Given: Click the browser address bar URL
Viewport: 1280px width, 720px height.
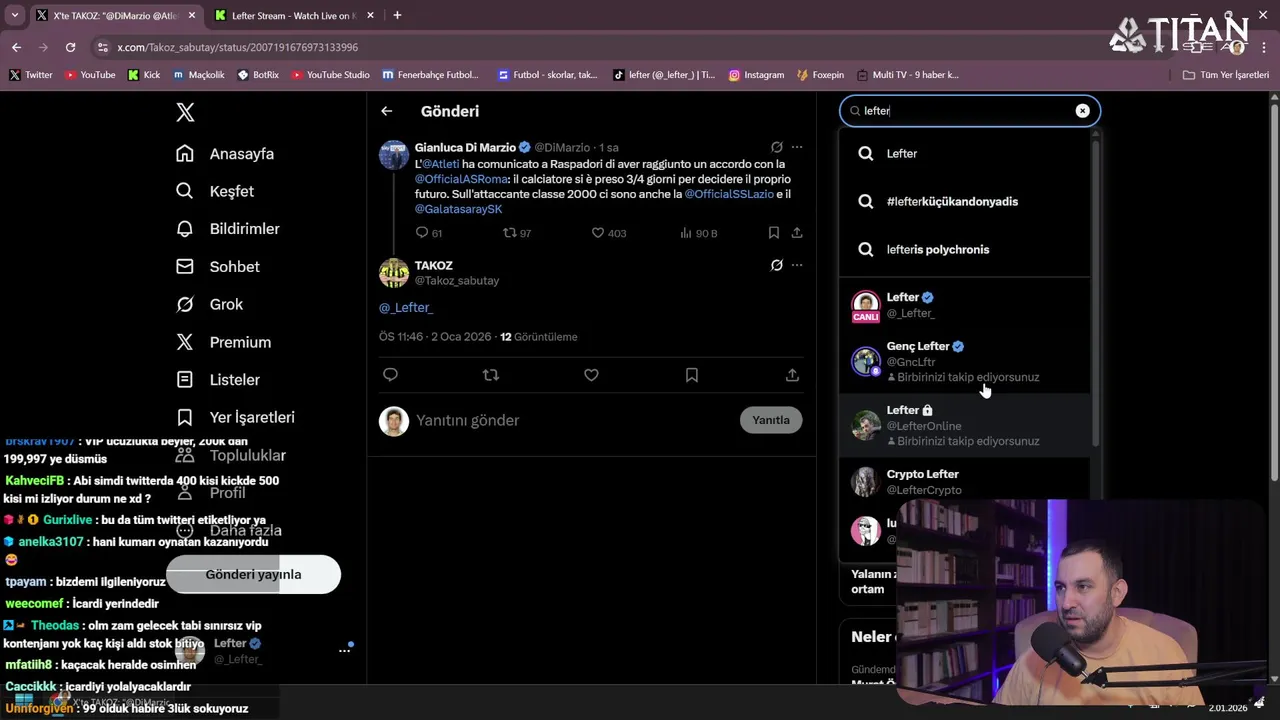Looking at the screenshot, I should [x=237, y=47].
